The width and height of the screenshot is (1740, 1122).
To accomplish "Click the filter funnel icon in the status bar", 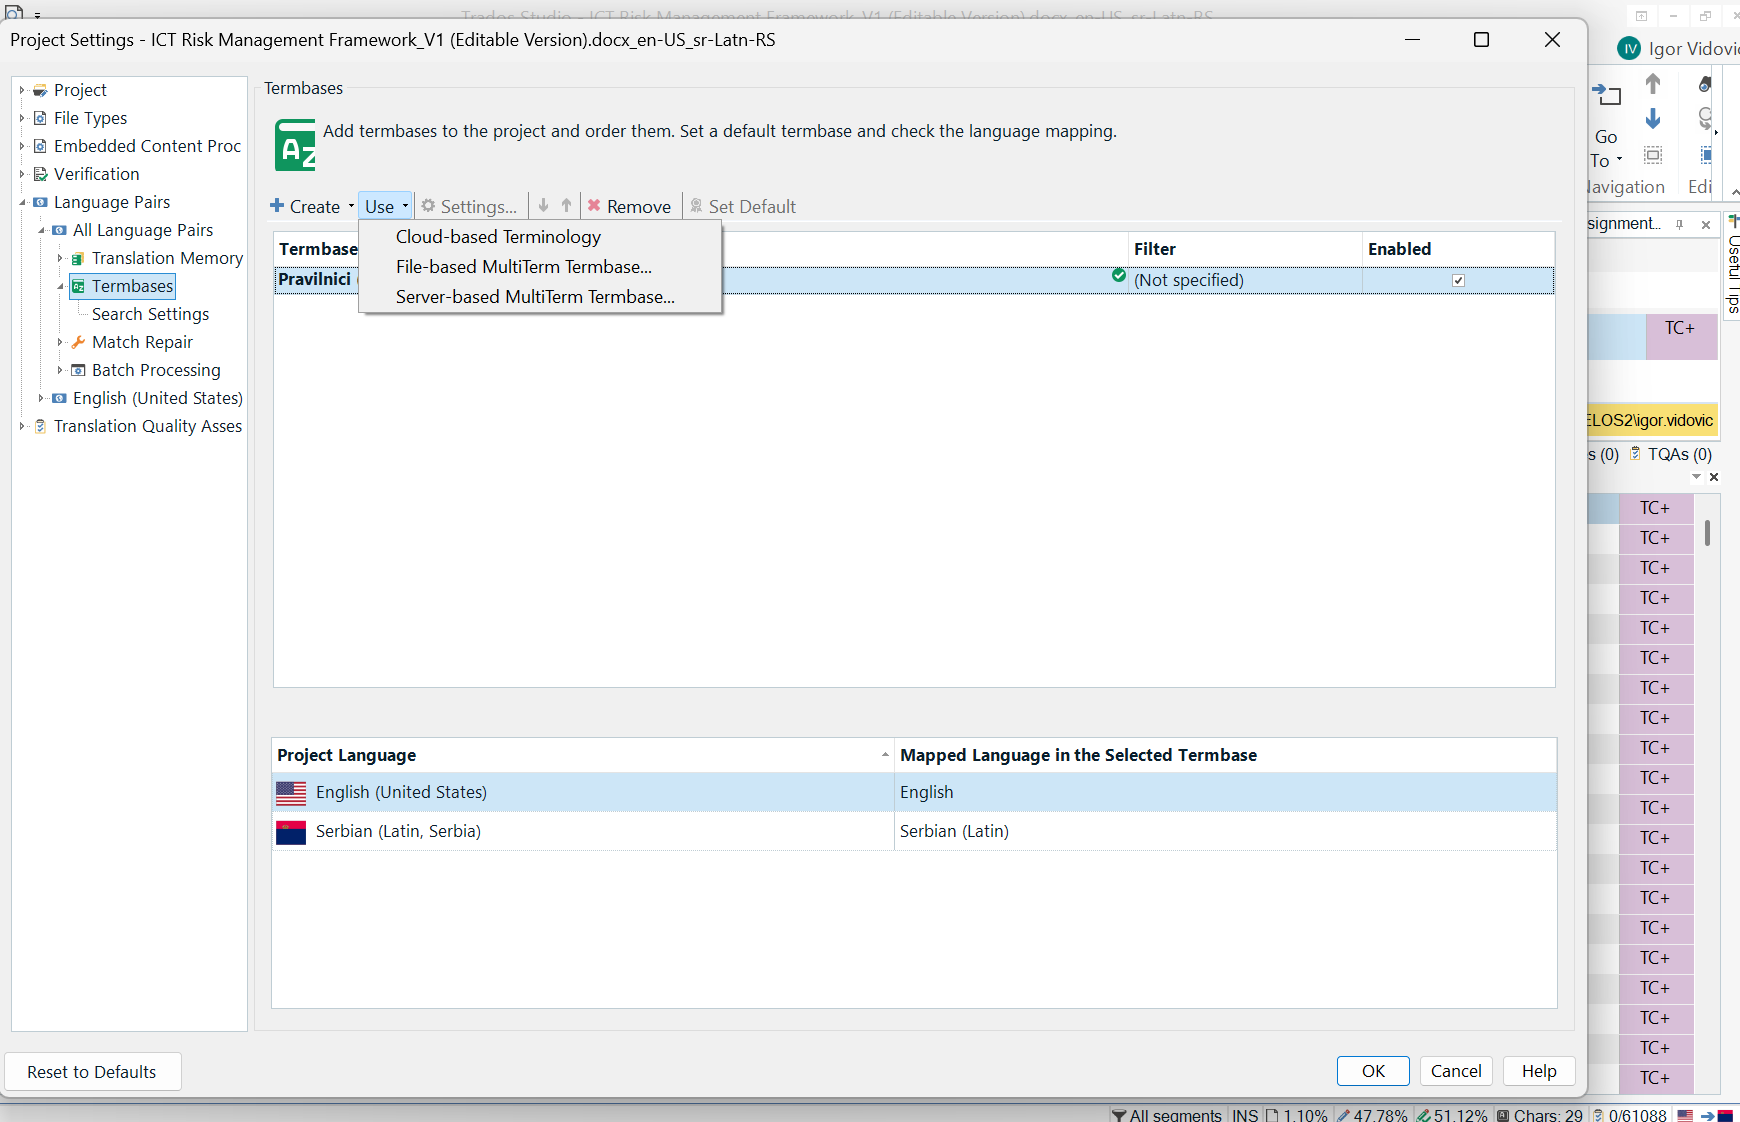I will pos(1120,1115).
